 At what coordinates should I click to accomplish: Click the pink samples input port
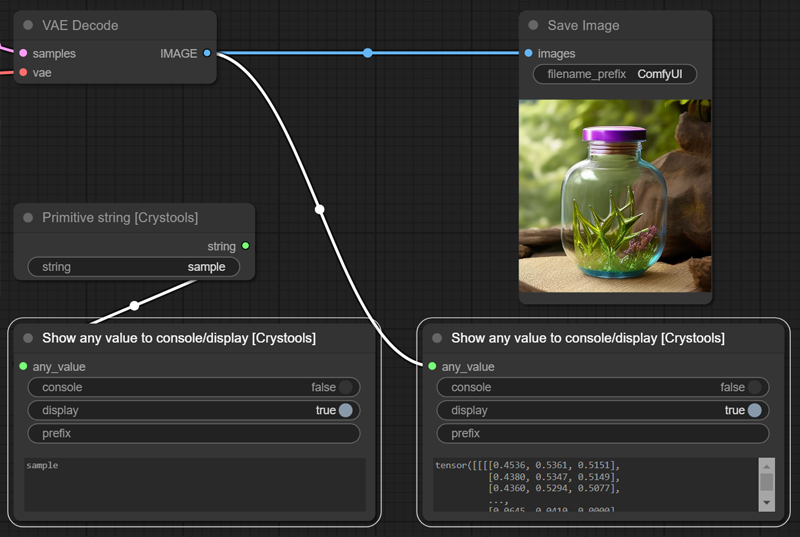[x=23, y=53]
